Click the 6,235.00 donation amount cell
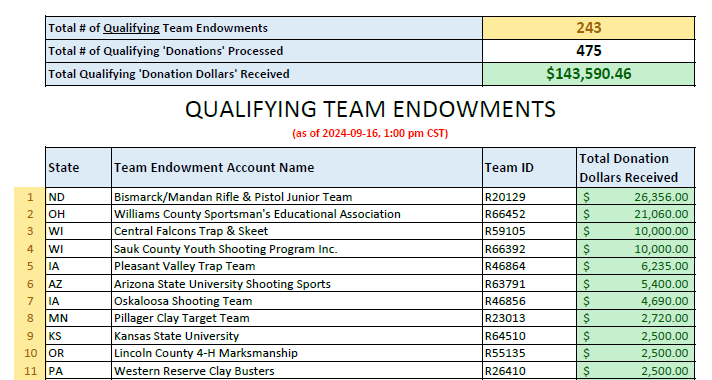The image size is (712, 380). [x=636, y=266]
